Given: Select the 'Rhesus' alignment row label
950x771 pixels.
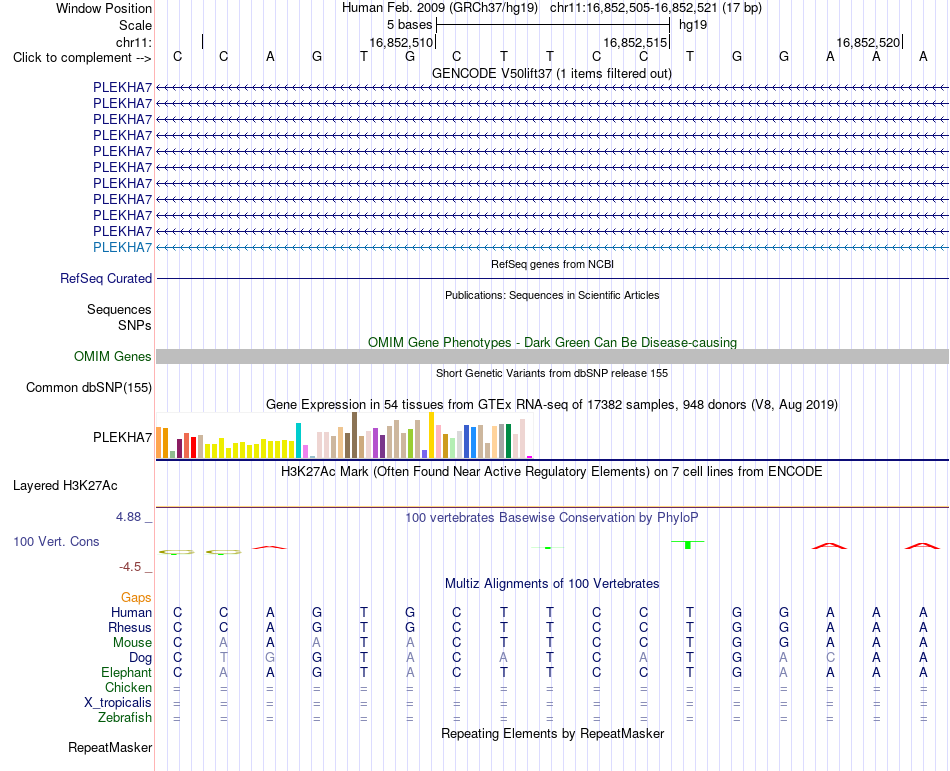Looking at the screenshot, I should tap(130, 627).
